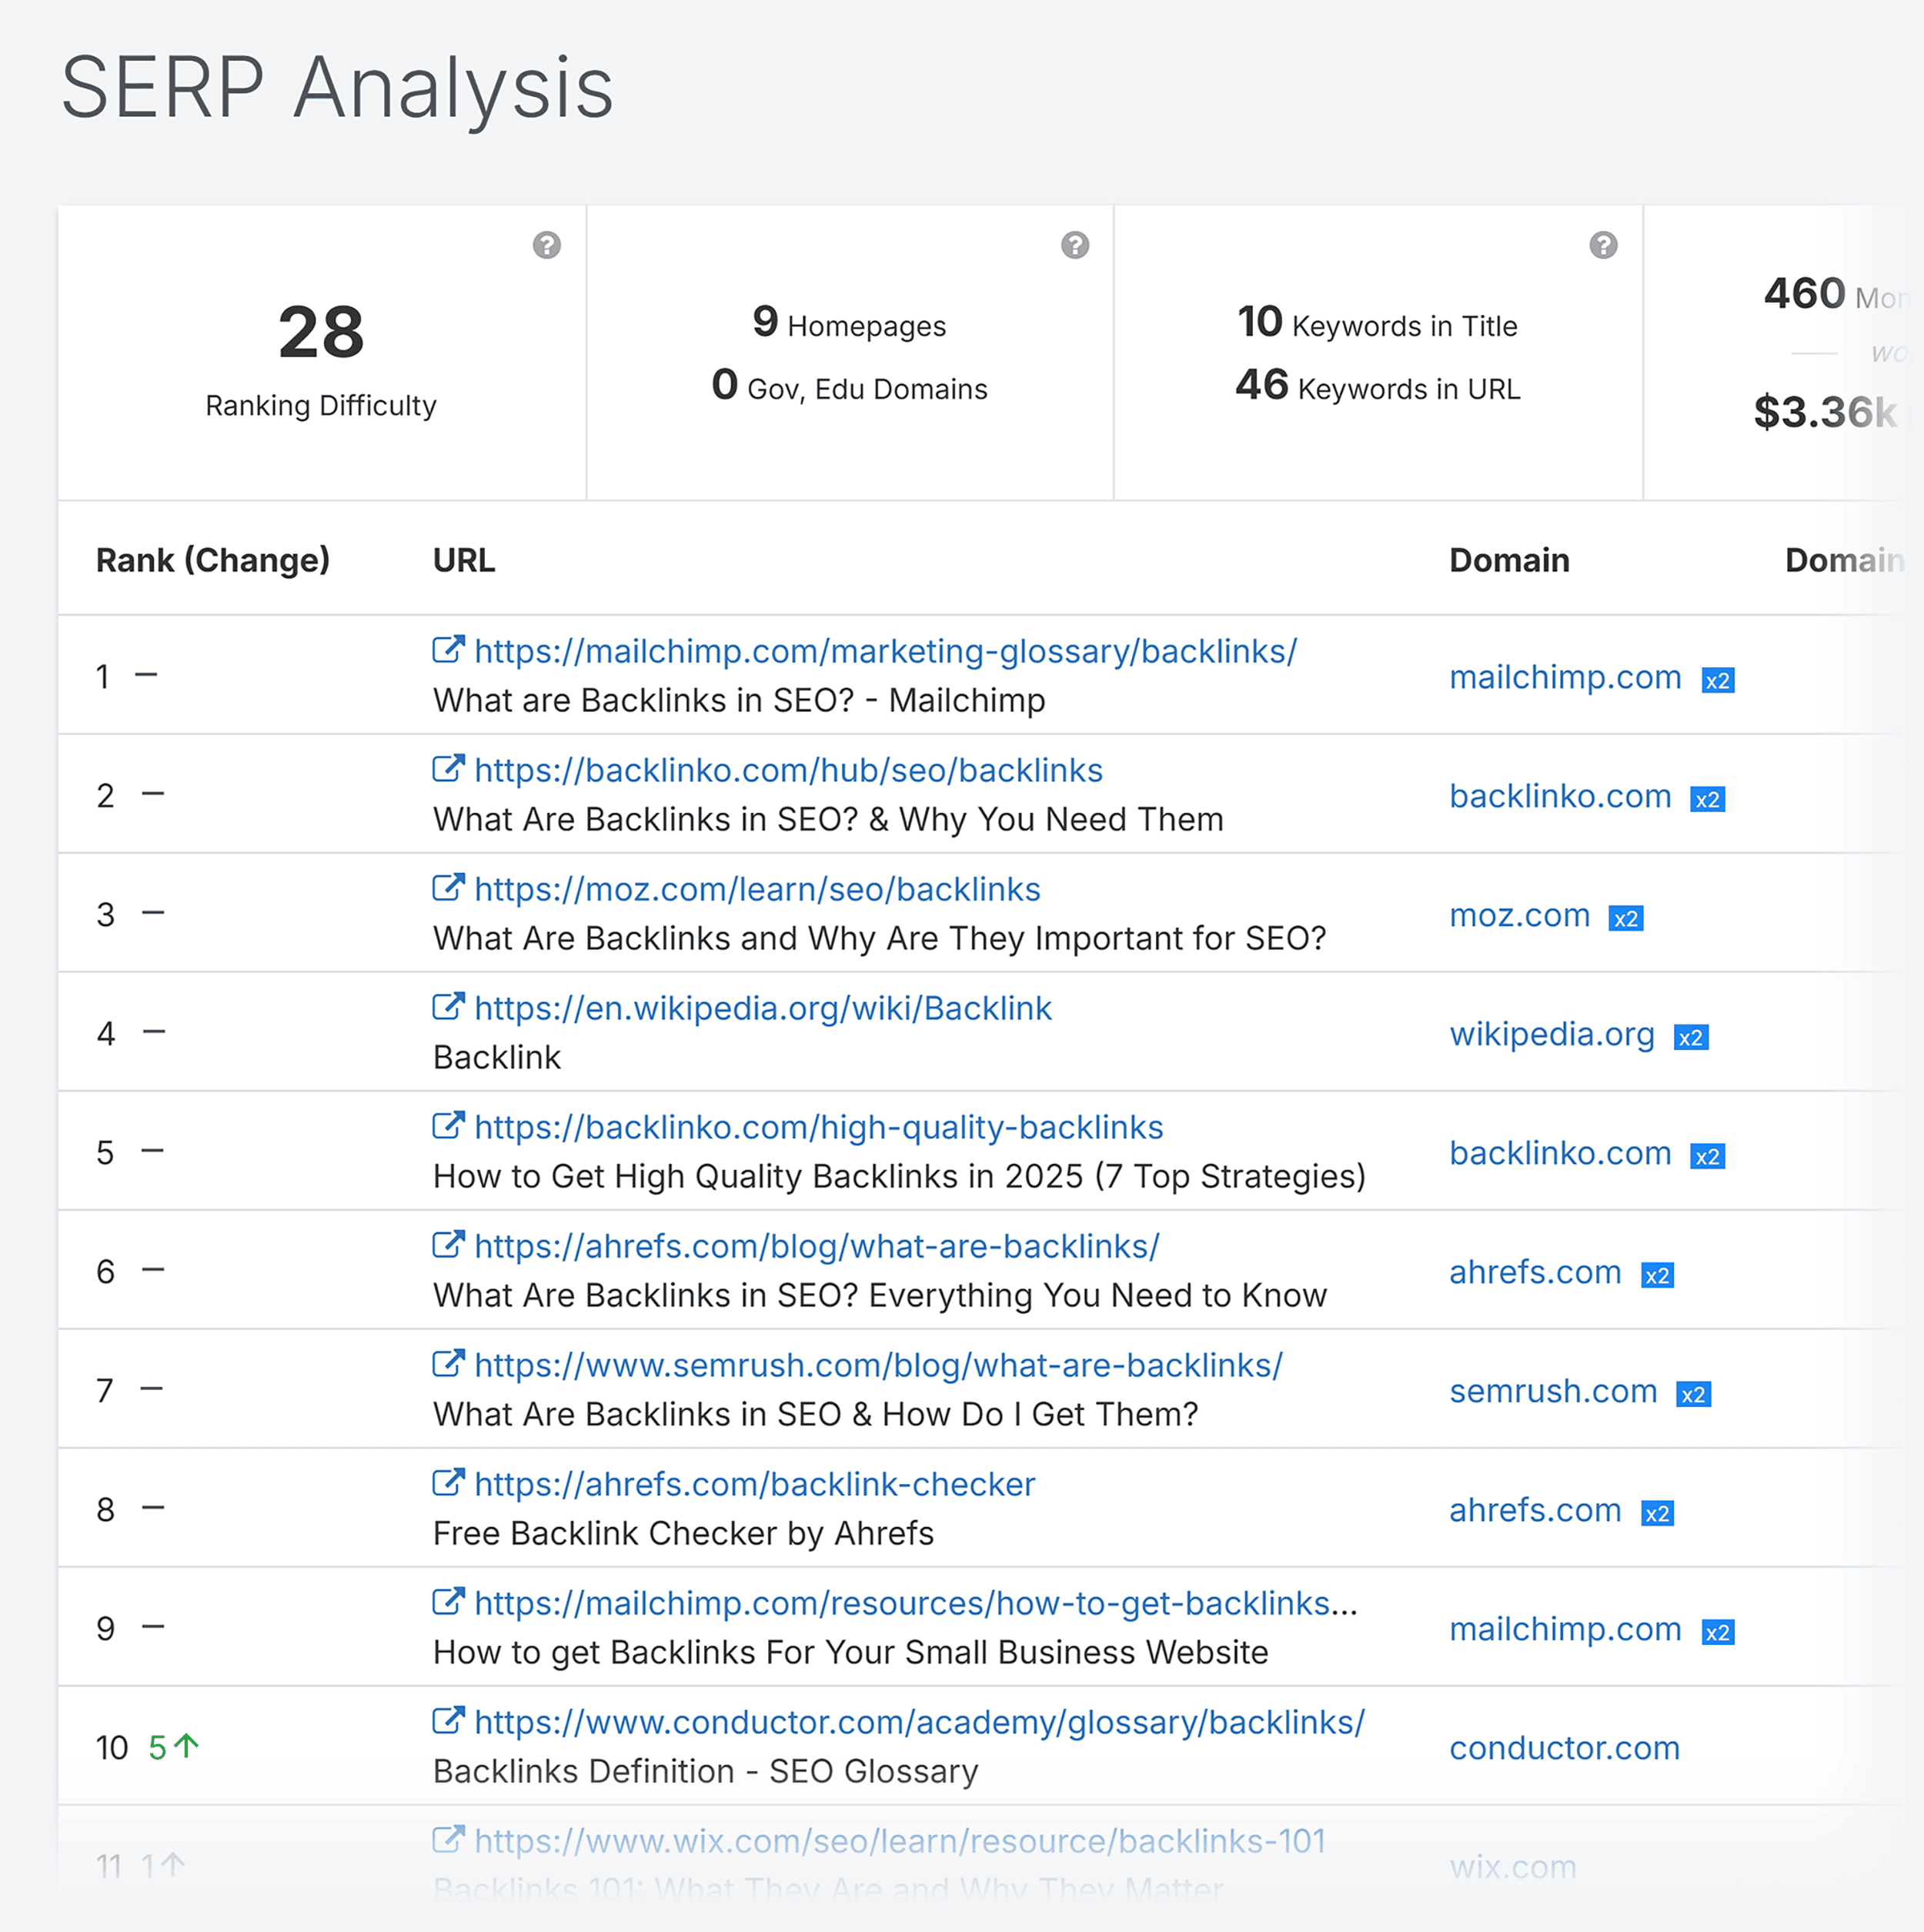Click external-link icon for ahrefs backlink-checker URL
1924x1932 pixels.
tap(448, 1483)
